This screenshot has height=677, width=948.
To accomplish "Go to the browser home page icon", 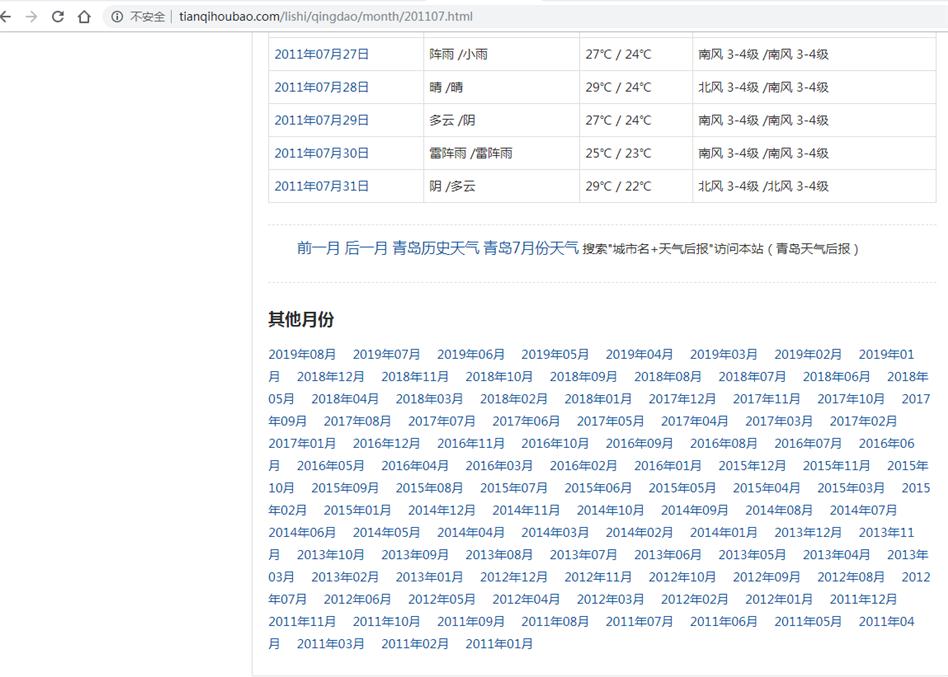I will (84, 16).
